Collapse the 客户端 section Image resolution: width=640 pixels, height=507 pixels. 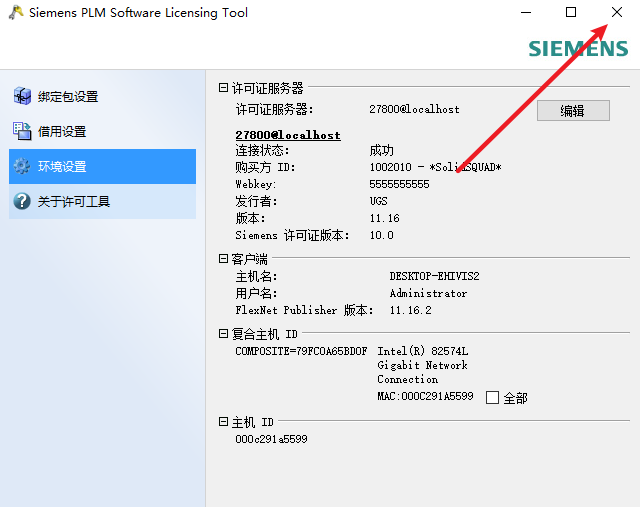(223, 258)
